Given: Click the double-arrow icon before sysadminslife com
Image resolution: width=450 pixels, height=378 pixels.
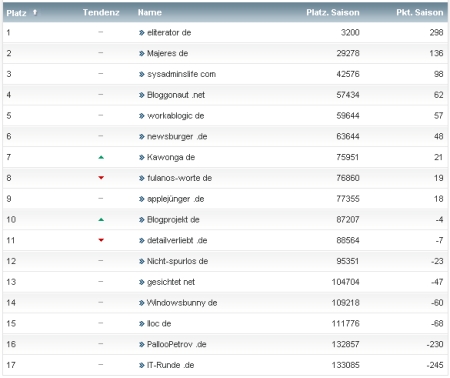Looking at the screenshot, I should tap(142, 74).
